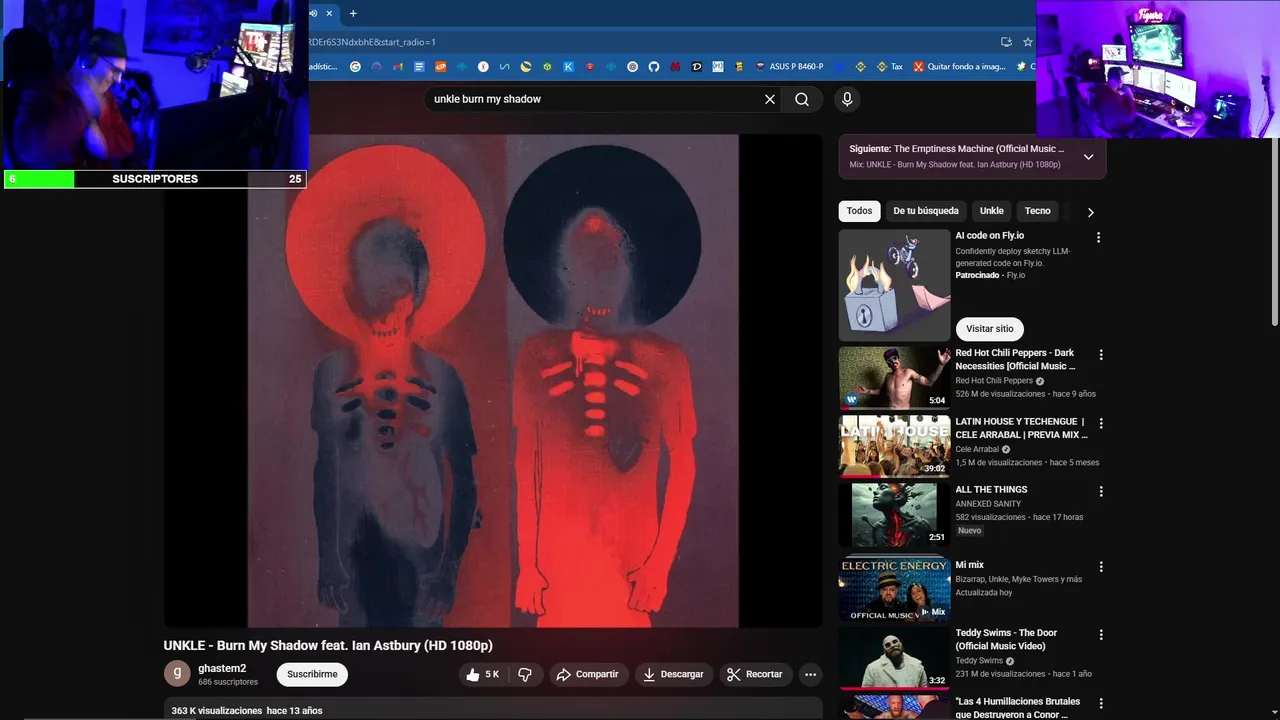The image size is (1280, 720).
Task: Open the more actions menu beside Recortar
Action: (811, 675)
